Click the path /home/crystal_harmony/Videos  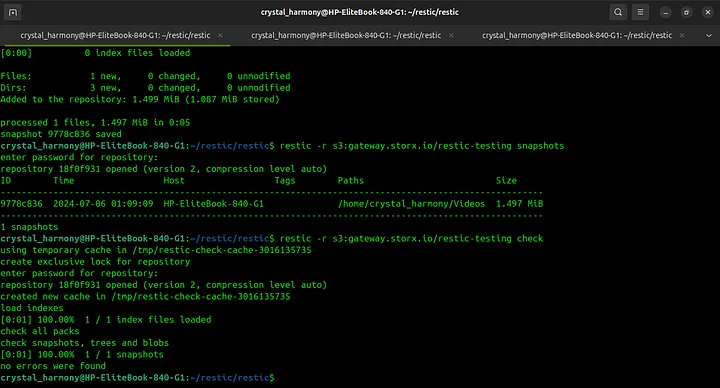[x=411, y=203]
